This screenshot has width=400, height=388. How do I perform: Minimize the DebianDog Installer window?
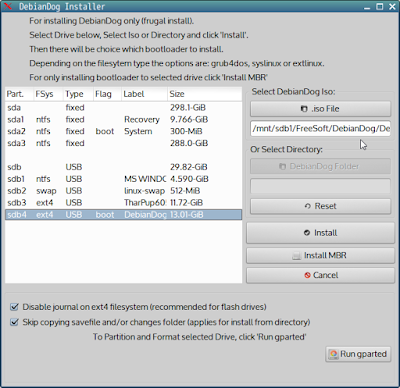[367, 6]
